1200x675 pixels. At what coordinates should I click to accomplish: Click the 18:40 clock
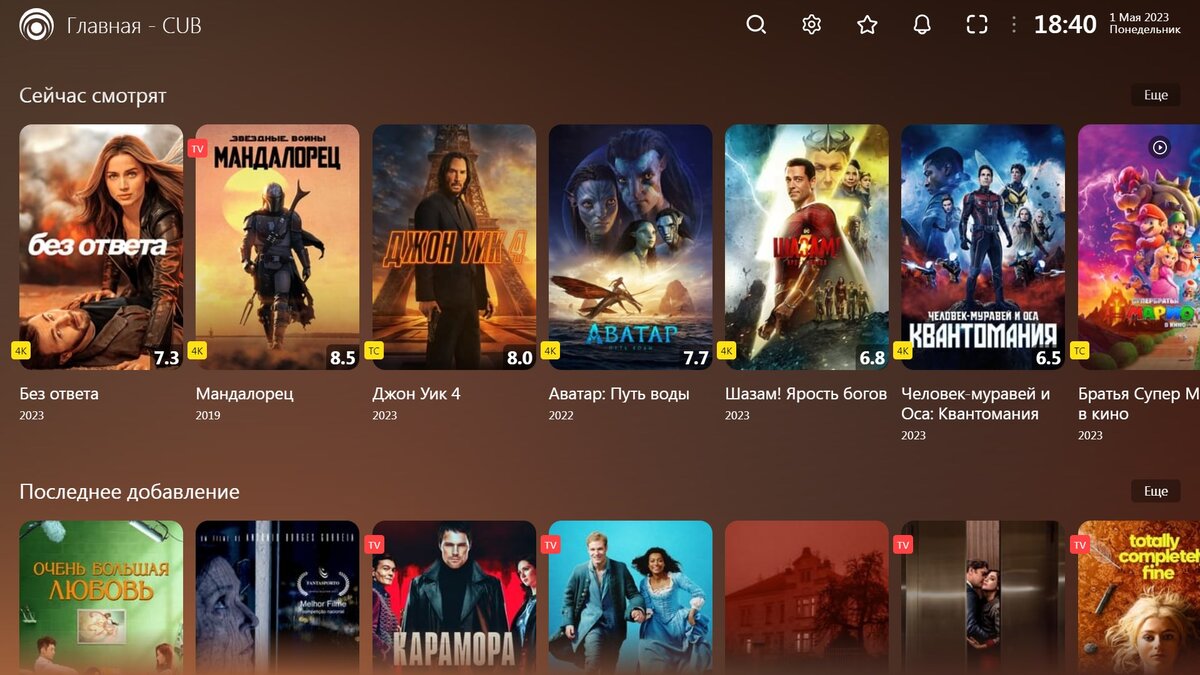(x=1065, y=25)
